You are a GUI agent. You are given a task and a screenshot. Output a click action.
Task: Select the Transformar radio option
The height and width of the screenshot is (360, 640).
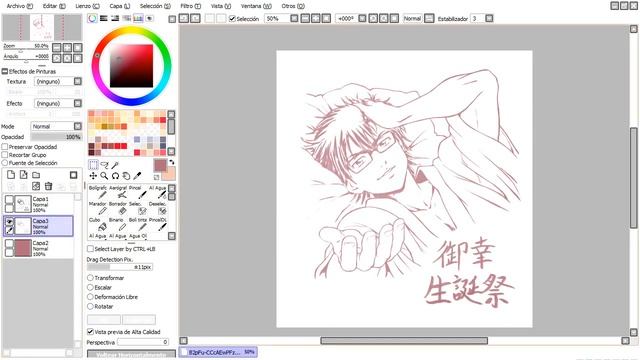90,278
